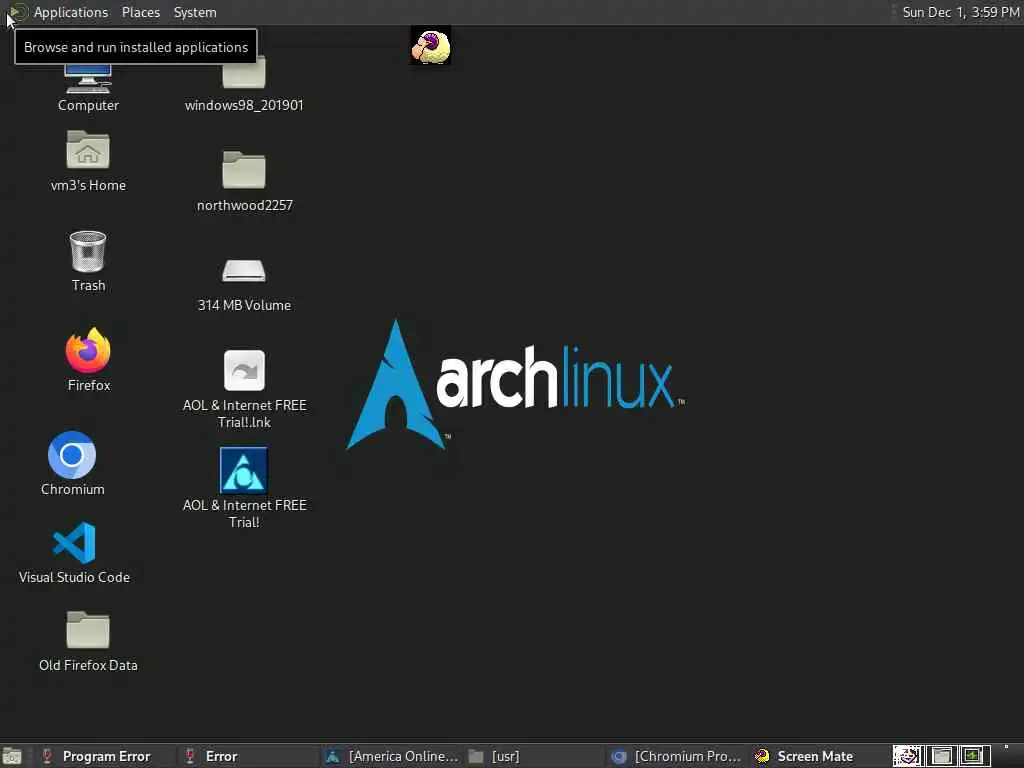Select the blue AOL & Internet FREE Trial! icon
This screenshot has height=768, width=1024.
point(244,470)
